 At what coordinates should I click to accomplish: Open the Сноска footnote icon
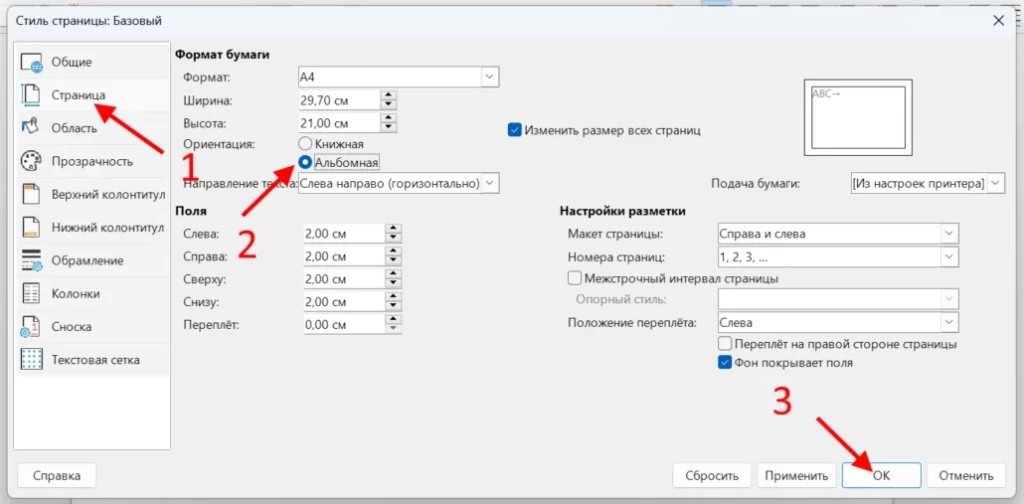pyautogui.click(x=31, y=326)
